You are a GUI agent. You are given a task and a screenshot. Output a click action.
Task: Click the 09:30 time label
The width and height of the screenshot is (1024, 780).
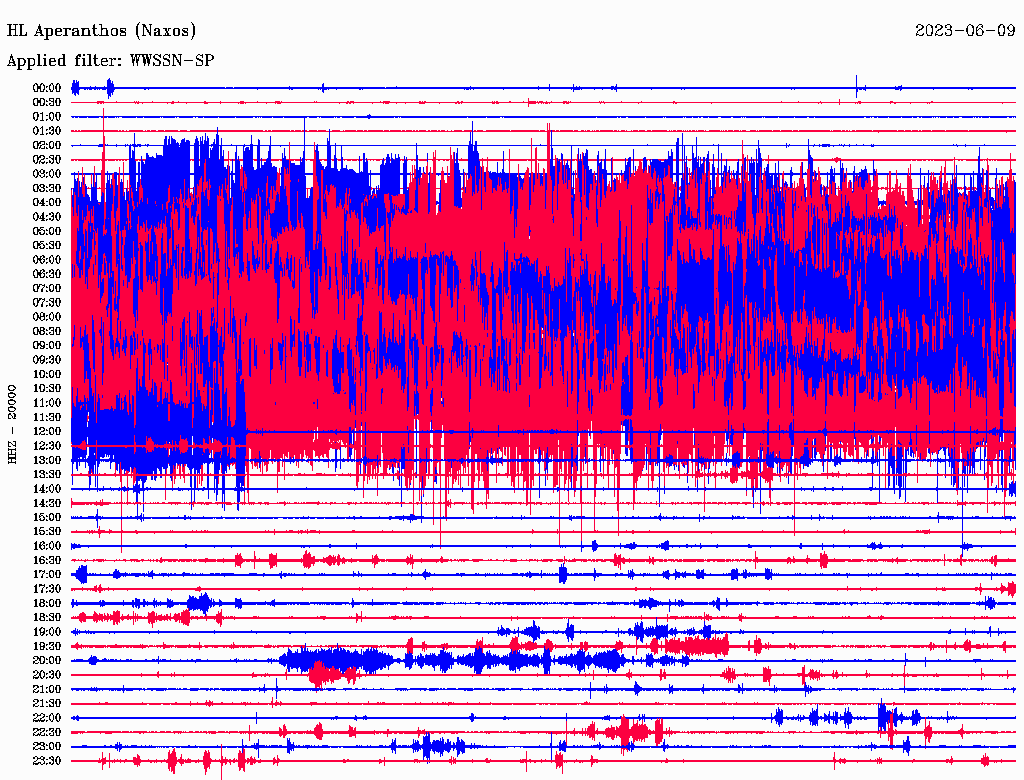coord(47,359)
